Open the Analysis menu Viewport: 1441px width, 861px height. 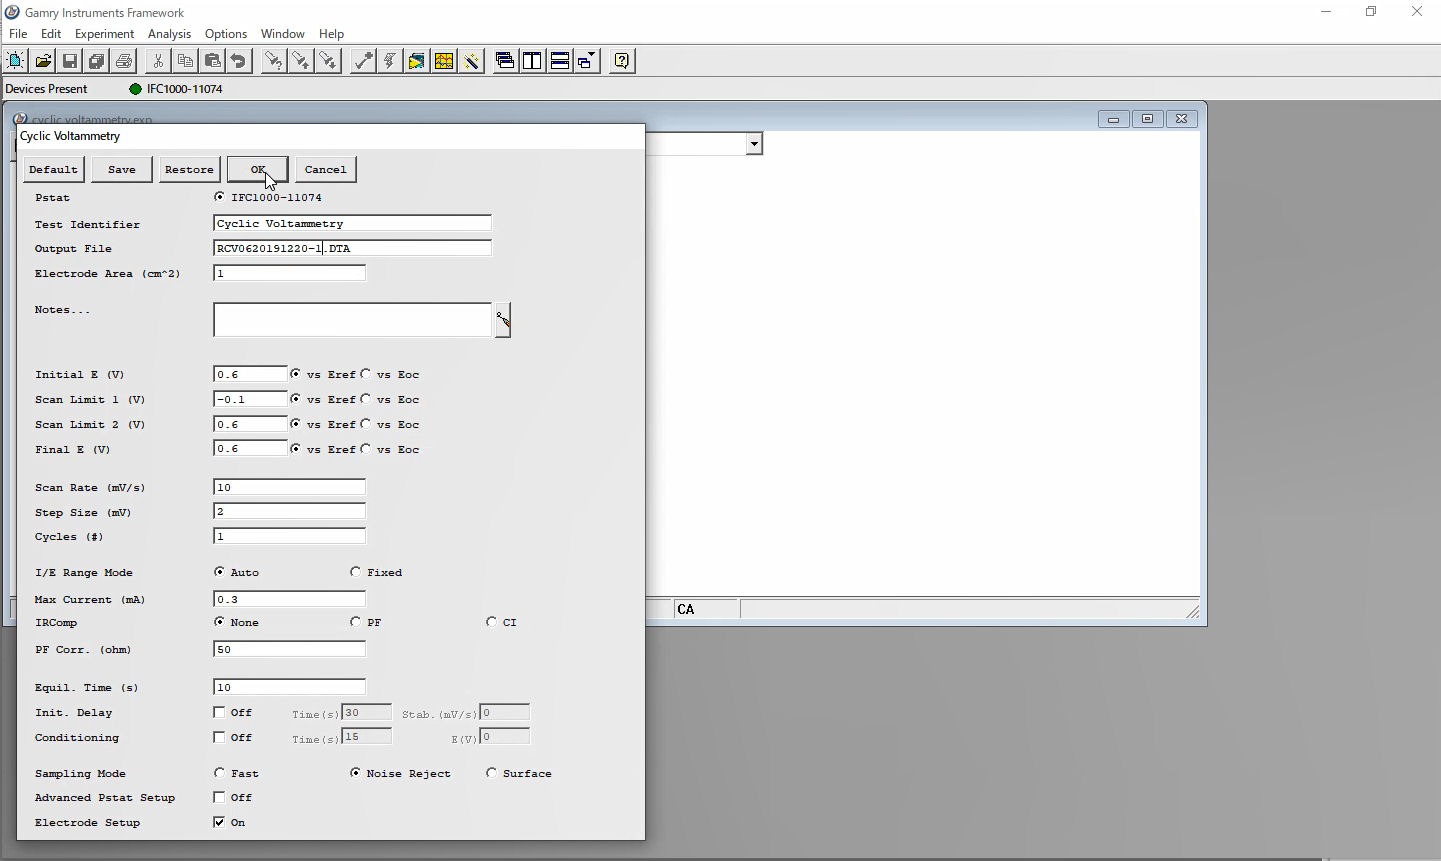tap(169, 34)
